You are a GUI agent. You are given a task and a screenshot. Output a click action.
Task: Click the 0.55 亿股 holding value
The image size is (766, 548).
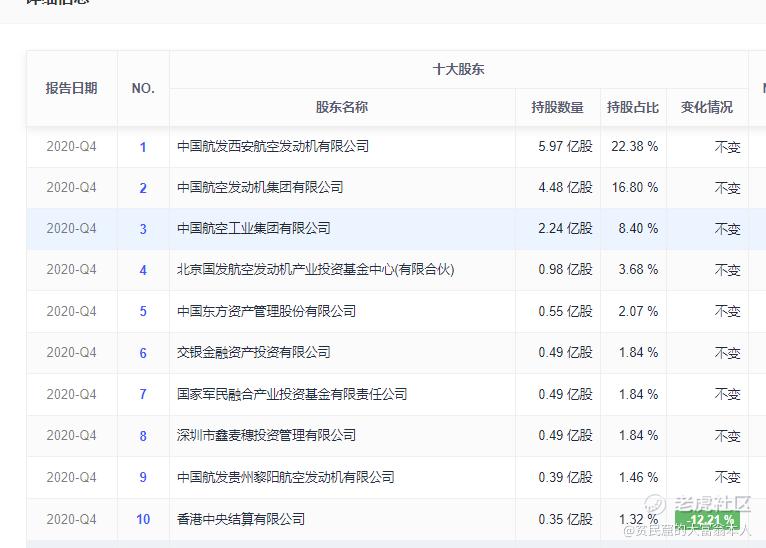point(565,311)
